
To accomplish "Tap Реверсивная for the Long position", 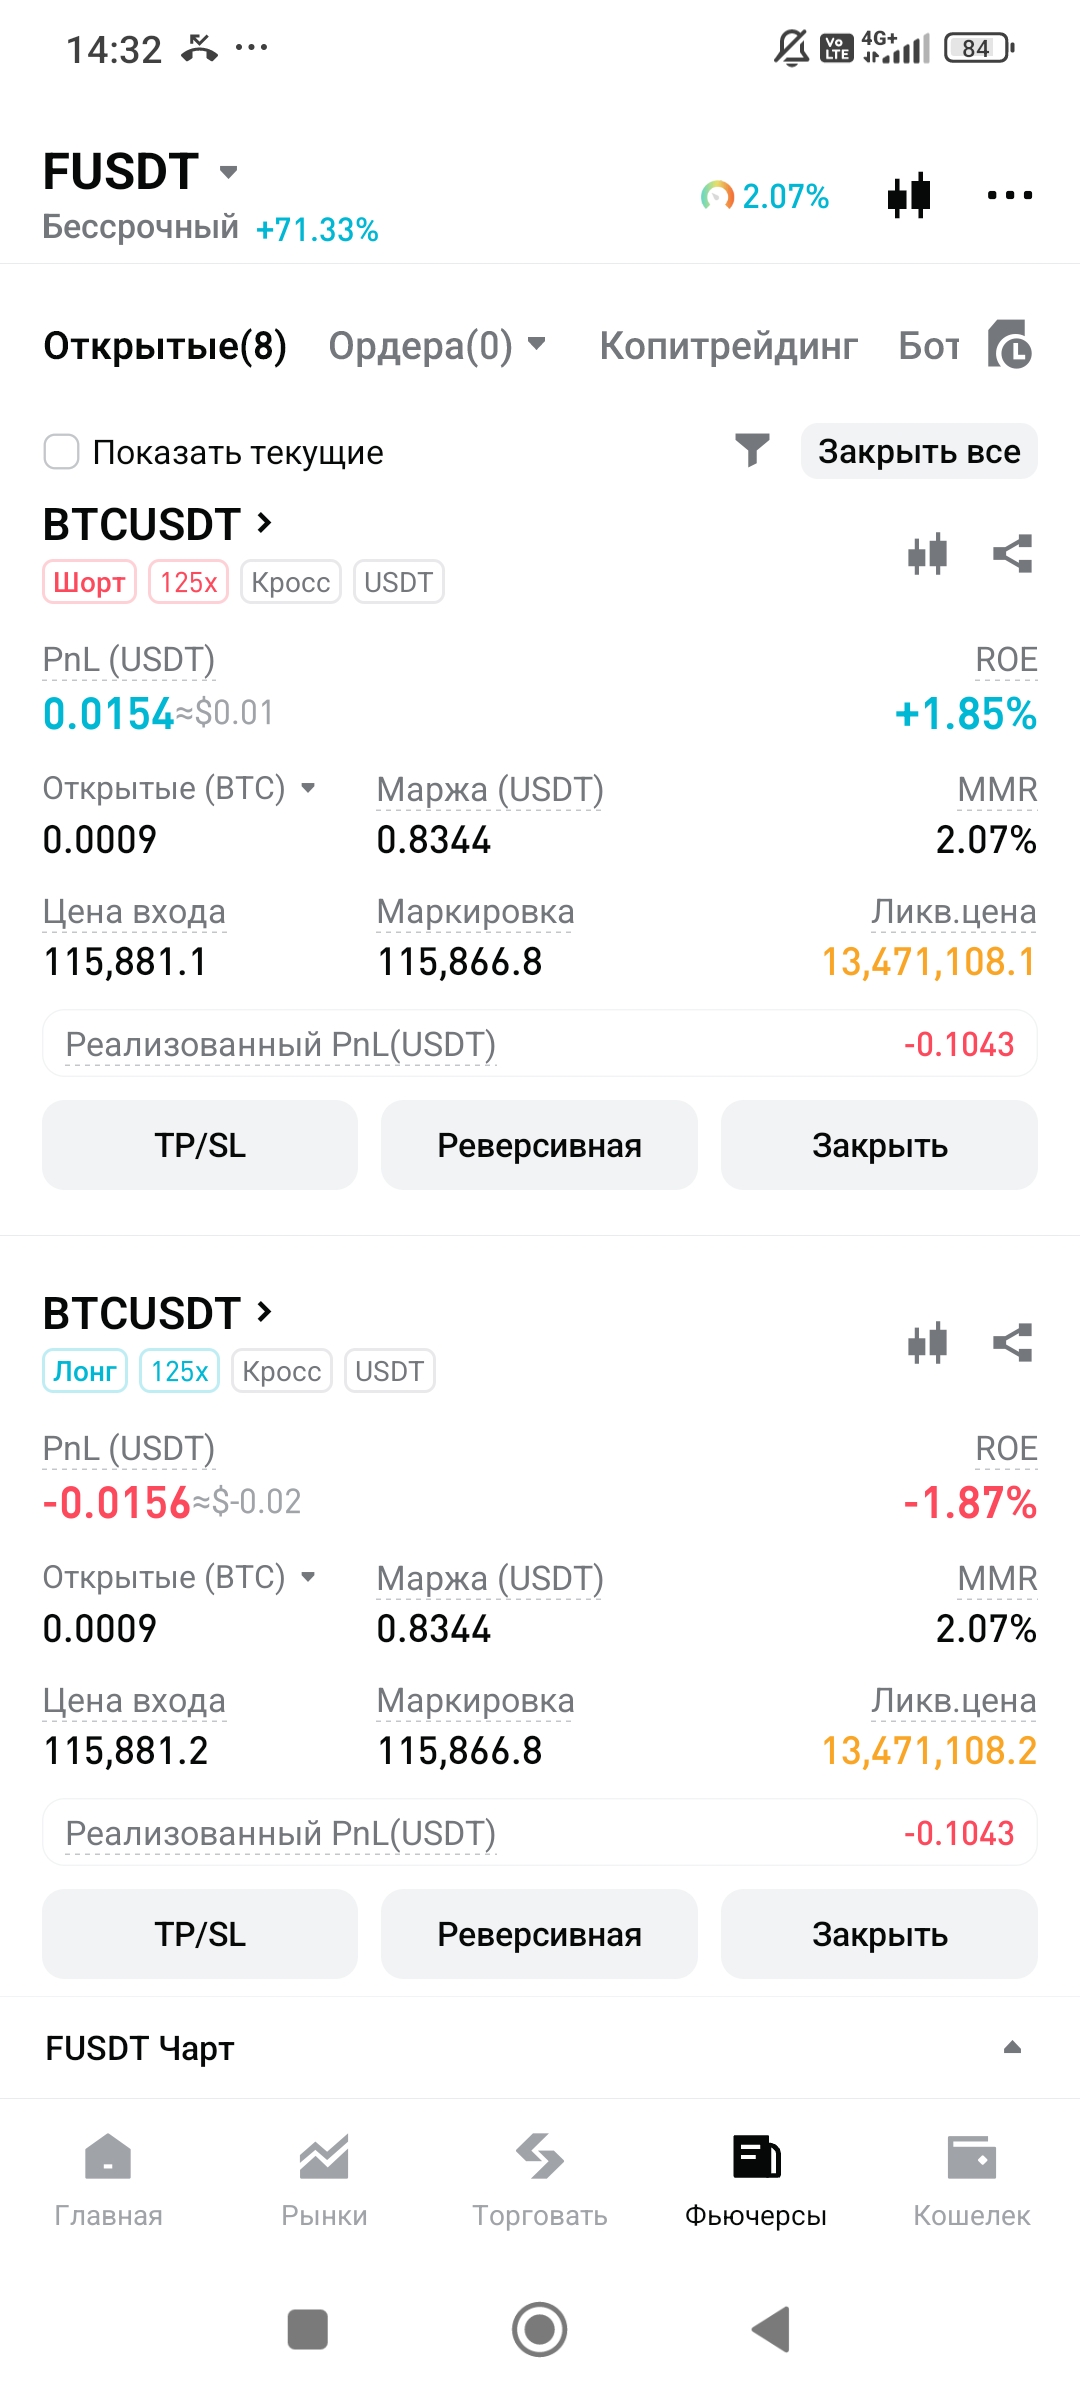I will pyautogui.click(x=539, y=1934).
